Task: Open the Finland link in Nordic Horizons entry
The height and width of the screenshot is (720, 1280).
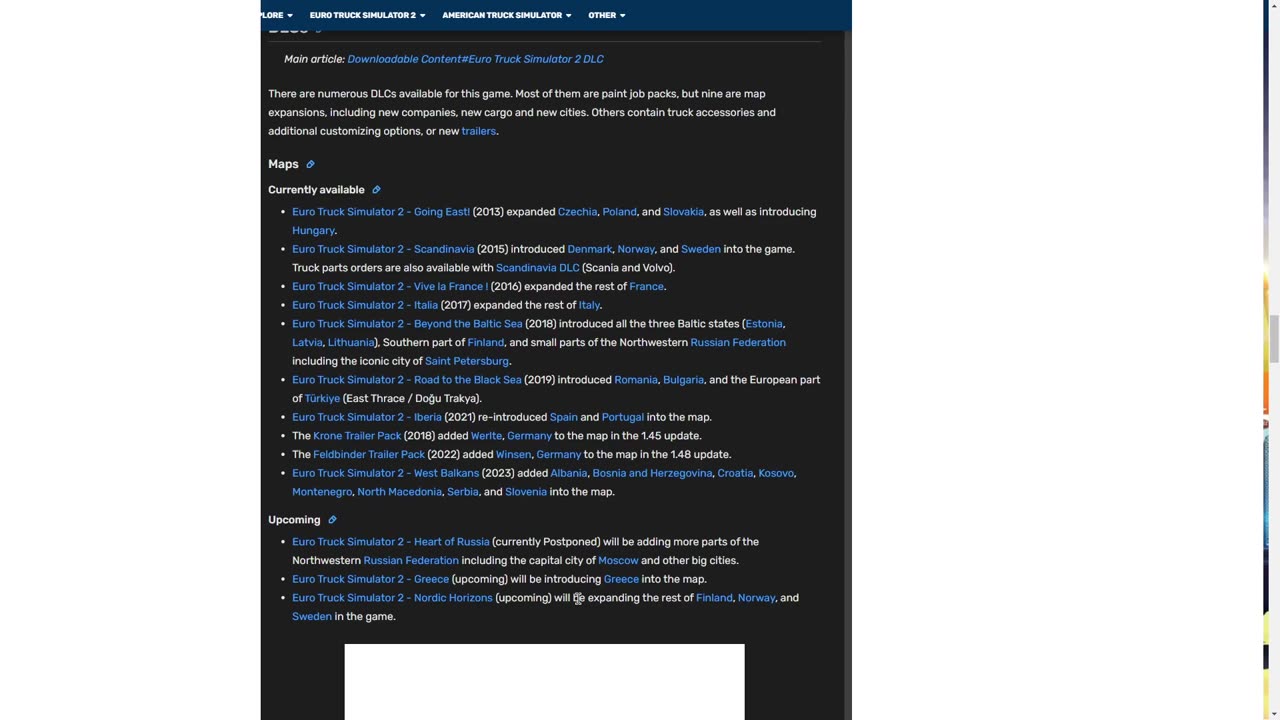Action: [714, 598]
